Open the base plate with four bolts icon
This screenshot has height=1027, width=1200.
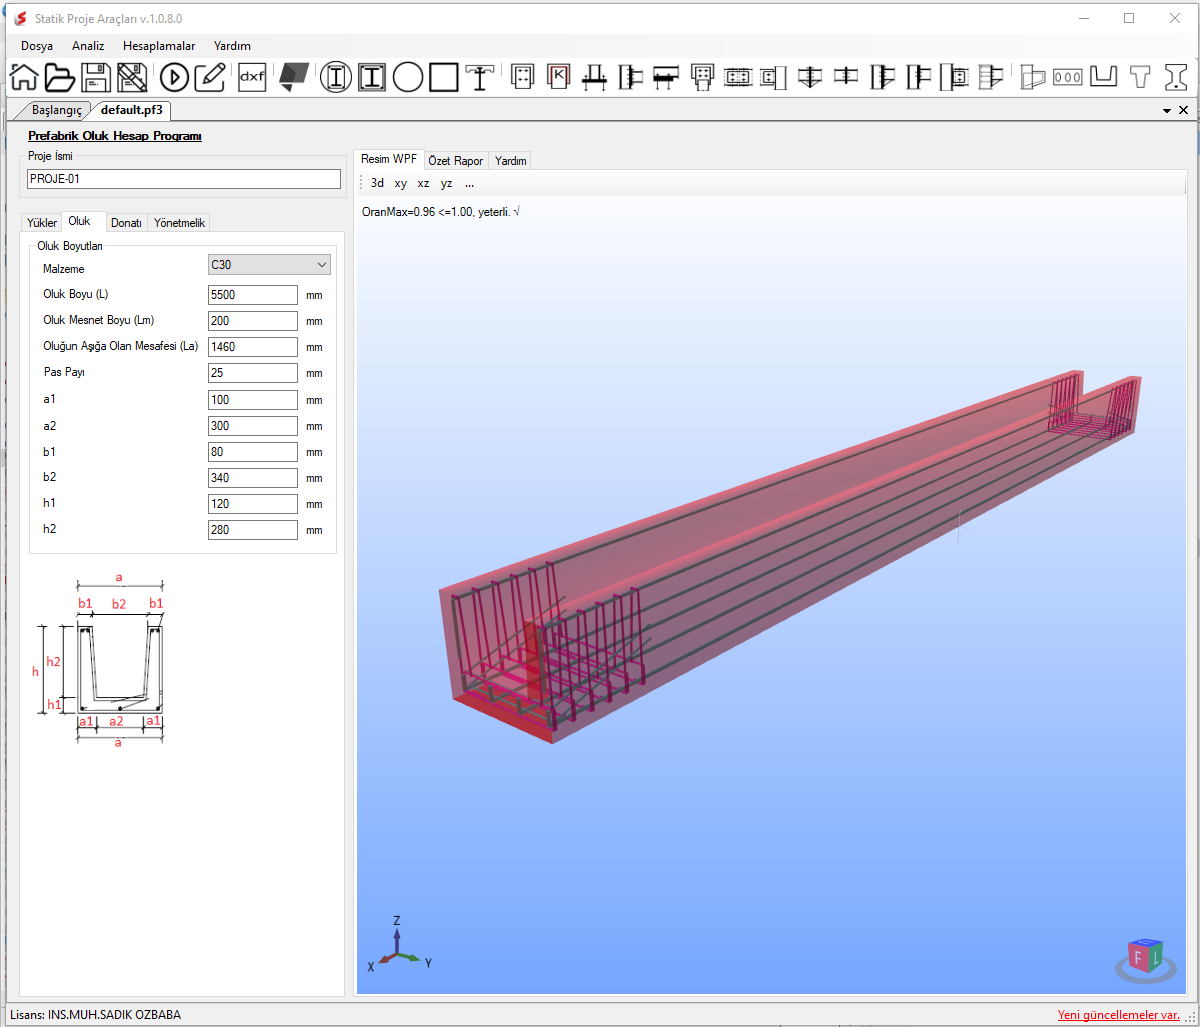[523, 77]
